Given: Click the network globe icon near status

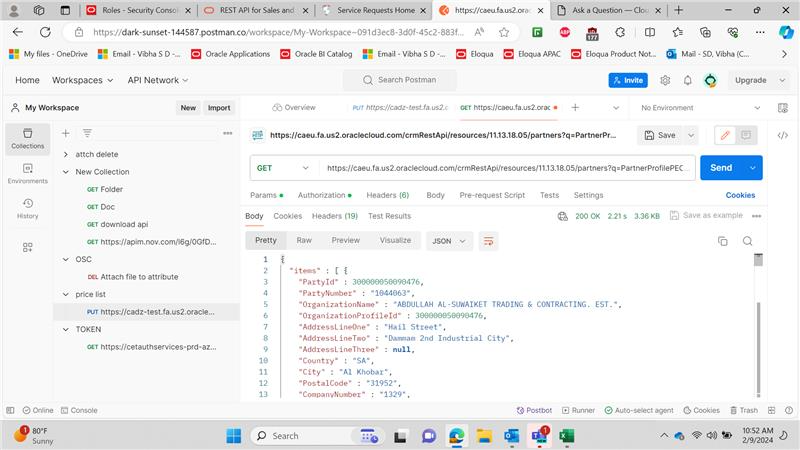Looking at the screenshot, I should (563, 216).
